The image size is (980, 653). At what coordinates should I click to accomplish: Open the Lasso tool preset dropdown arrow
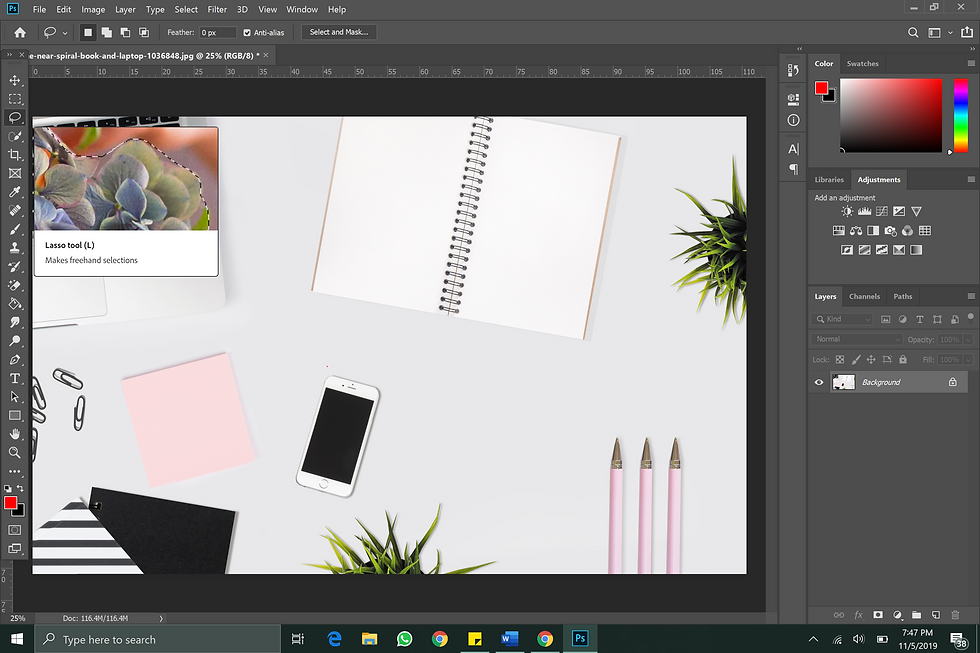pyautogui.click(x=64, y=32)
